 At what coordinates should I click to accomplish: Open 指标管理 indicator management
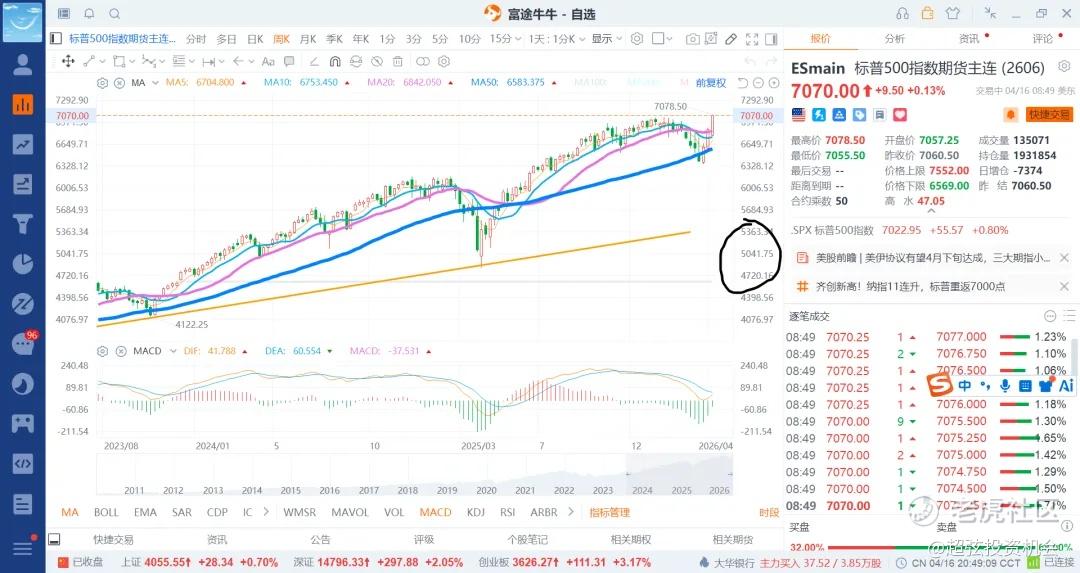pyautogui.click(x=610, y=512)
